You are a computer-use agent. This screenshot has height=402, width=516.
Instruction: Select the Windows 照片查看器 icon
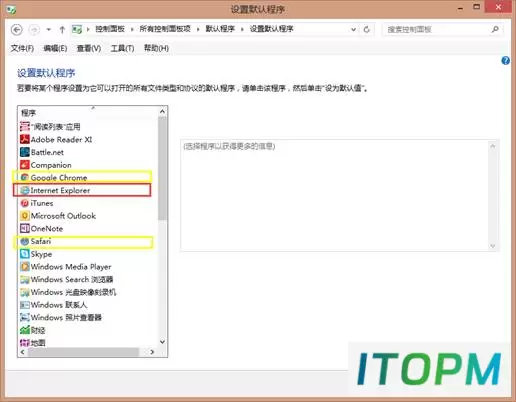coord(25,317)
